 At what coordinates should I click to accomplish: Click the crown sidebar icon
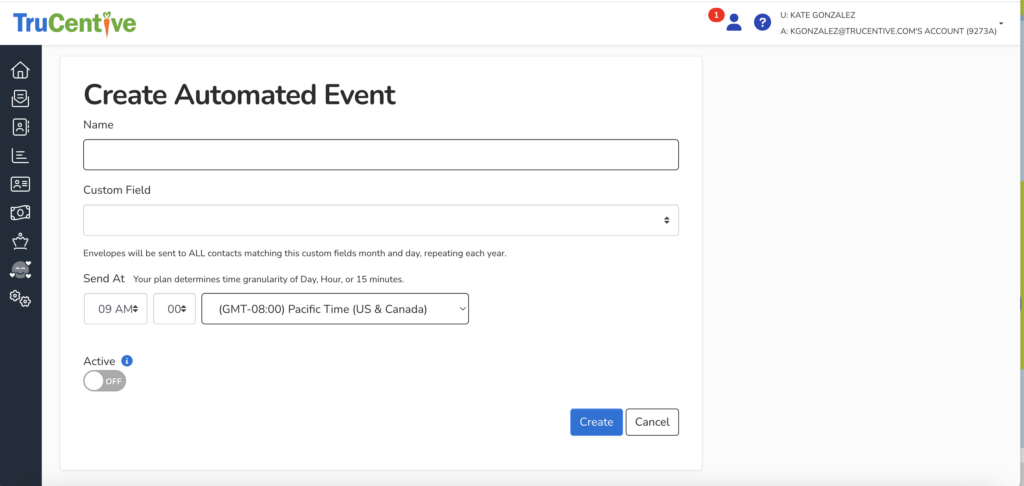[x=20, y=241]
